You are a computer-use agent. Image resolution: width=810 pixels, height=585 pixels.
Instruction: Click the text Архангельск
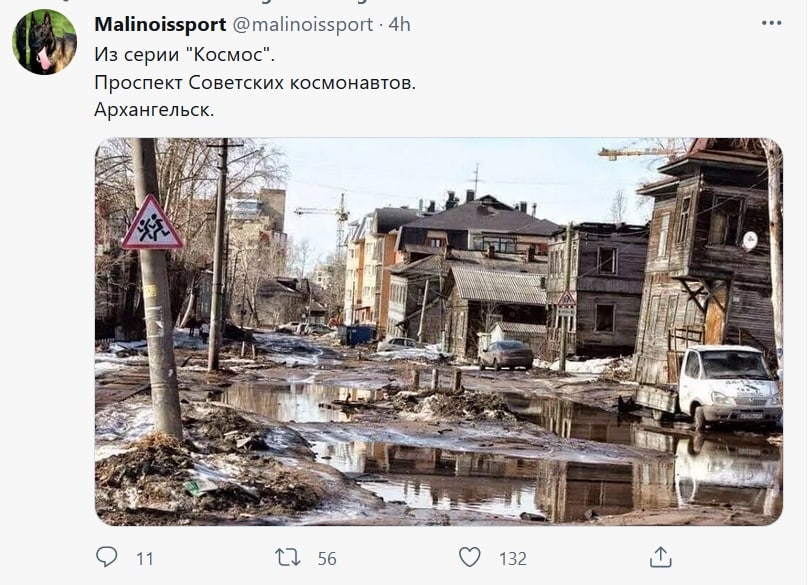coord(154,110)
